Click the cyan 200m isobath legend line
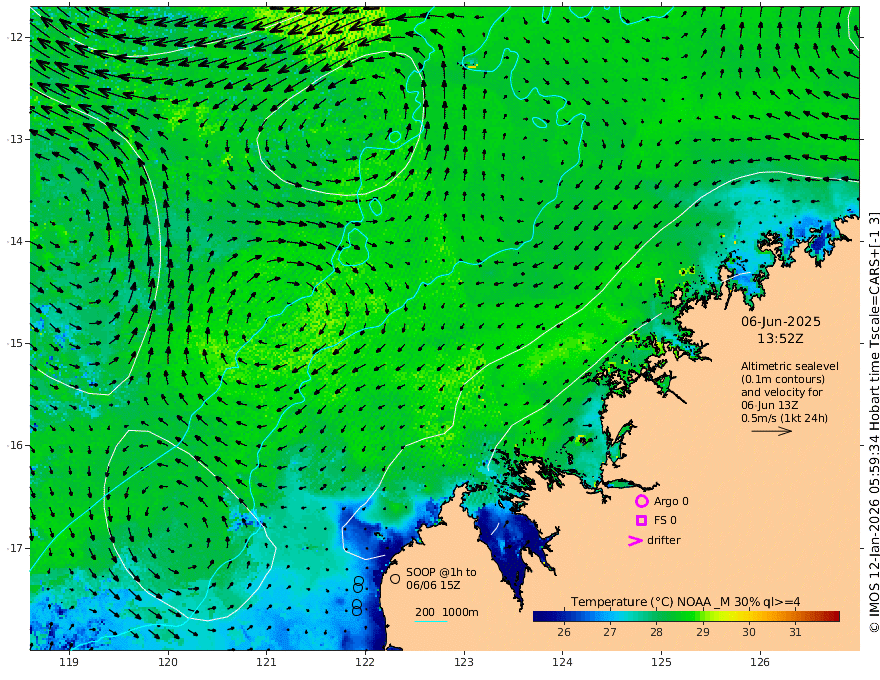 pyautogui.click(x=430, y=621)
